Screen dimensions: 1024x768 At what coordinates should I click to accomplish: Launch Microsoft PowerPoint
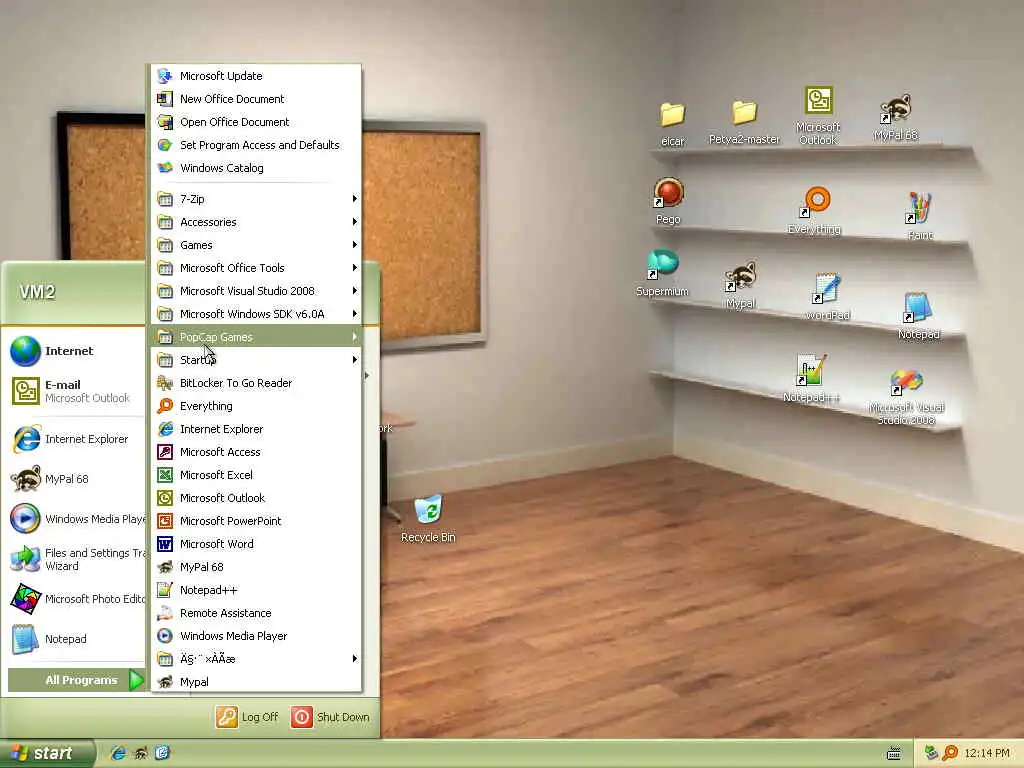tap(257, 521)
